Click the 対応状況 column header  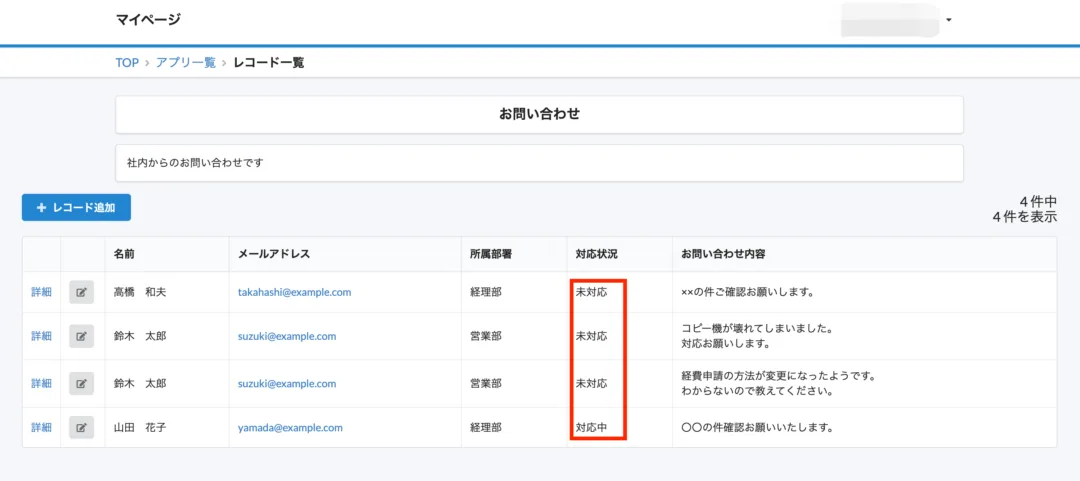click(x=596, y=254)
